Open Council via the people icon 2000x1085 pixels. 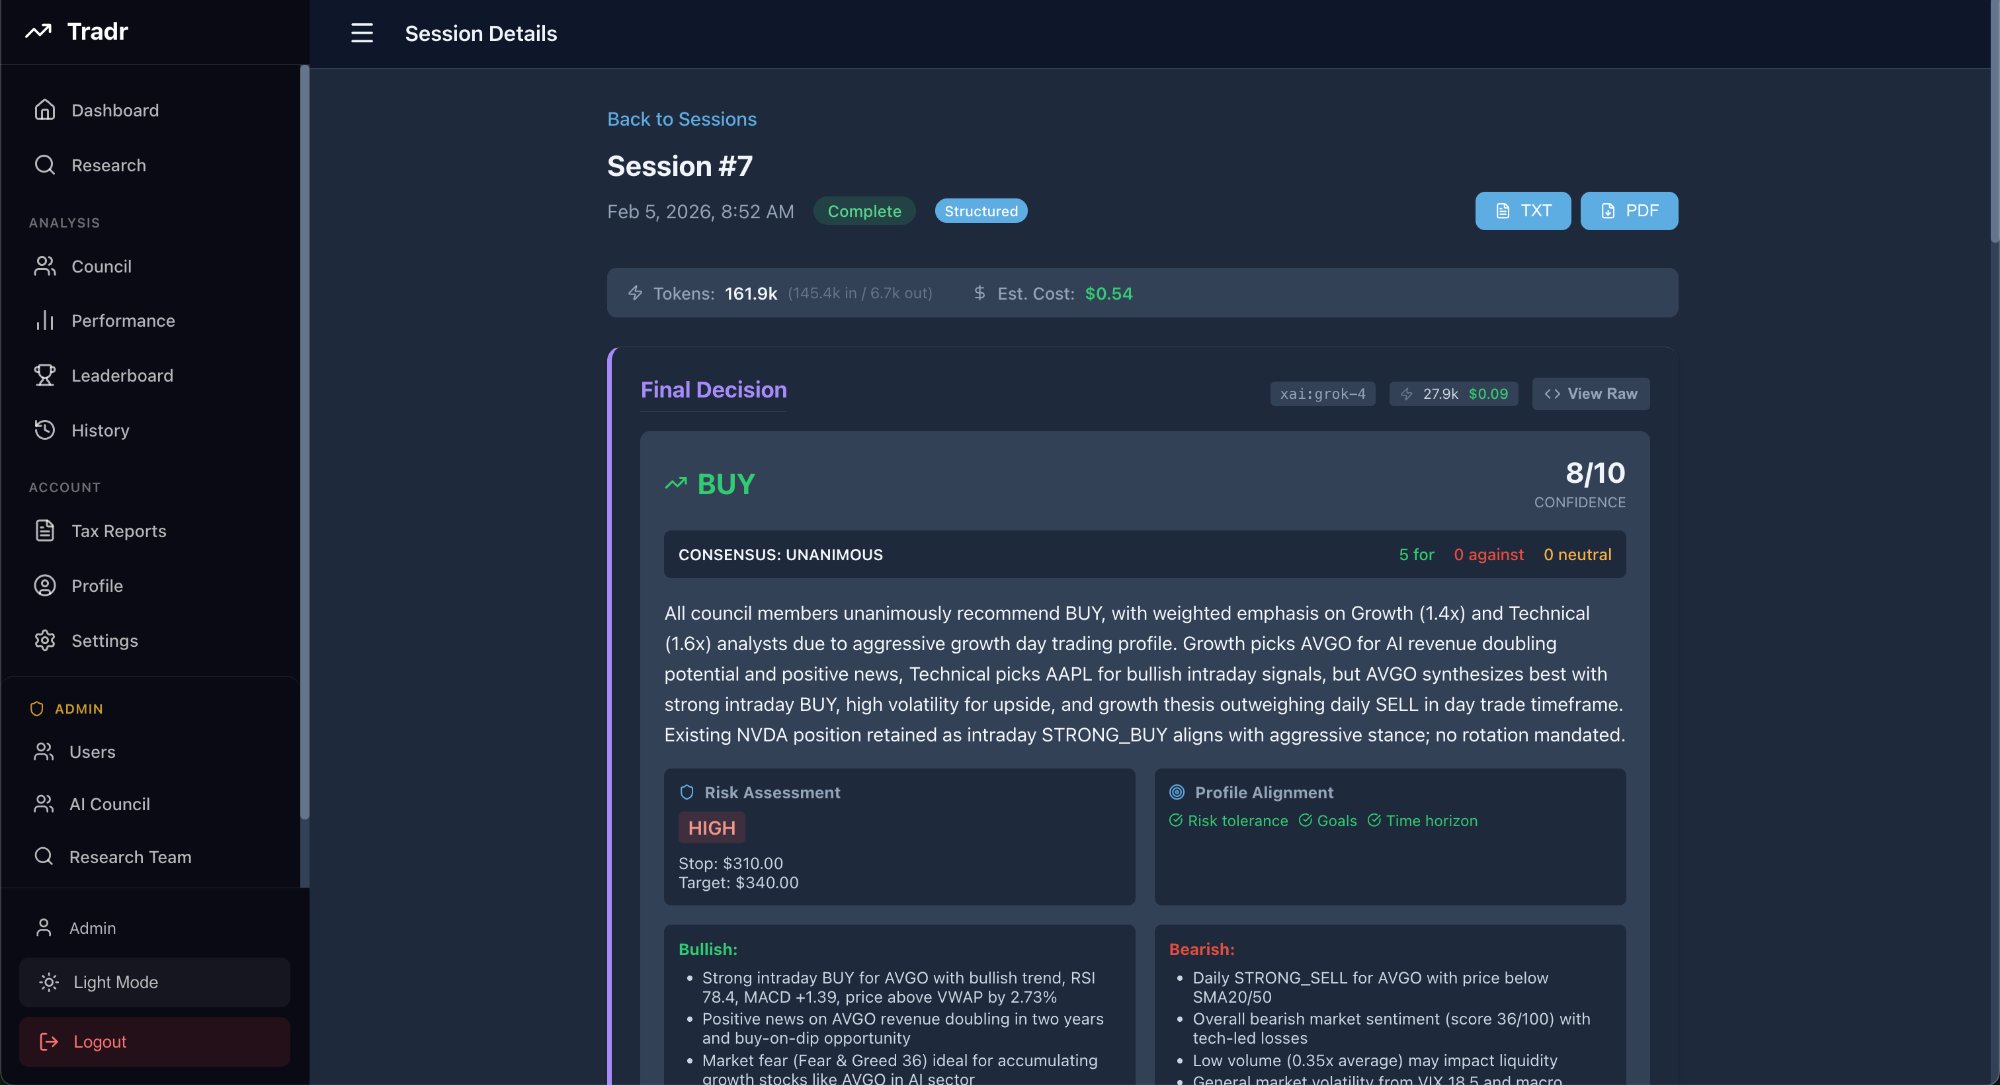(x=45, y=266)
